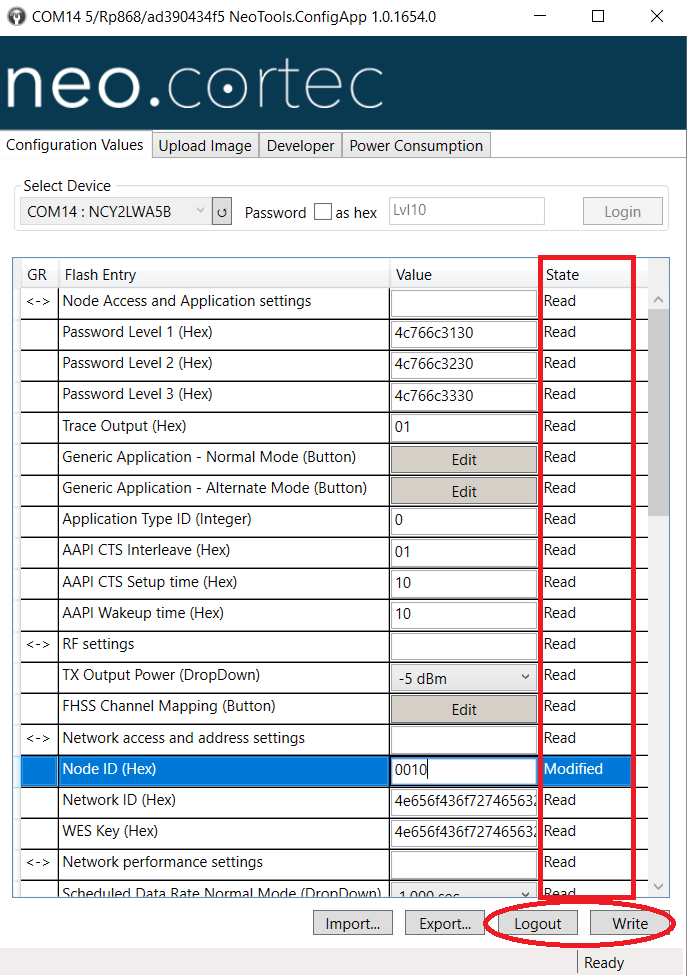Click the scroll up arrow of the table

(658, 300)
